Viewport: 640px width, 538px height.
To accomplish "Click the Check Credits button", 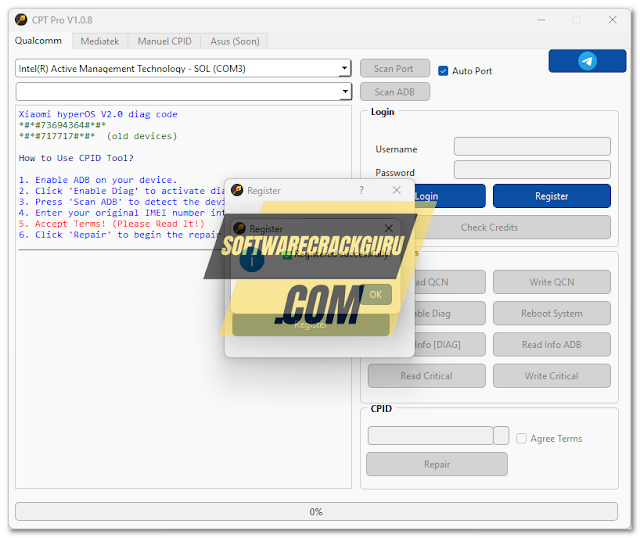I will (512, 227).
